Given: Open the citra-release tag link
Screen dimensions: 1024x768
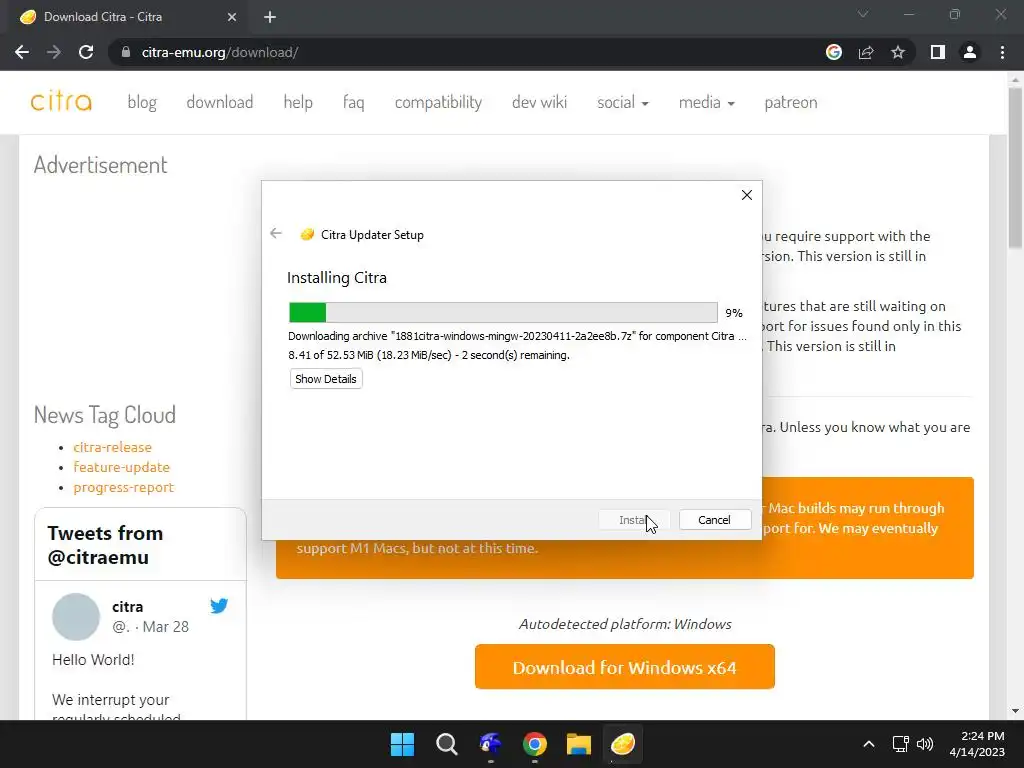Looking at the screenshot, I should 112,447.
